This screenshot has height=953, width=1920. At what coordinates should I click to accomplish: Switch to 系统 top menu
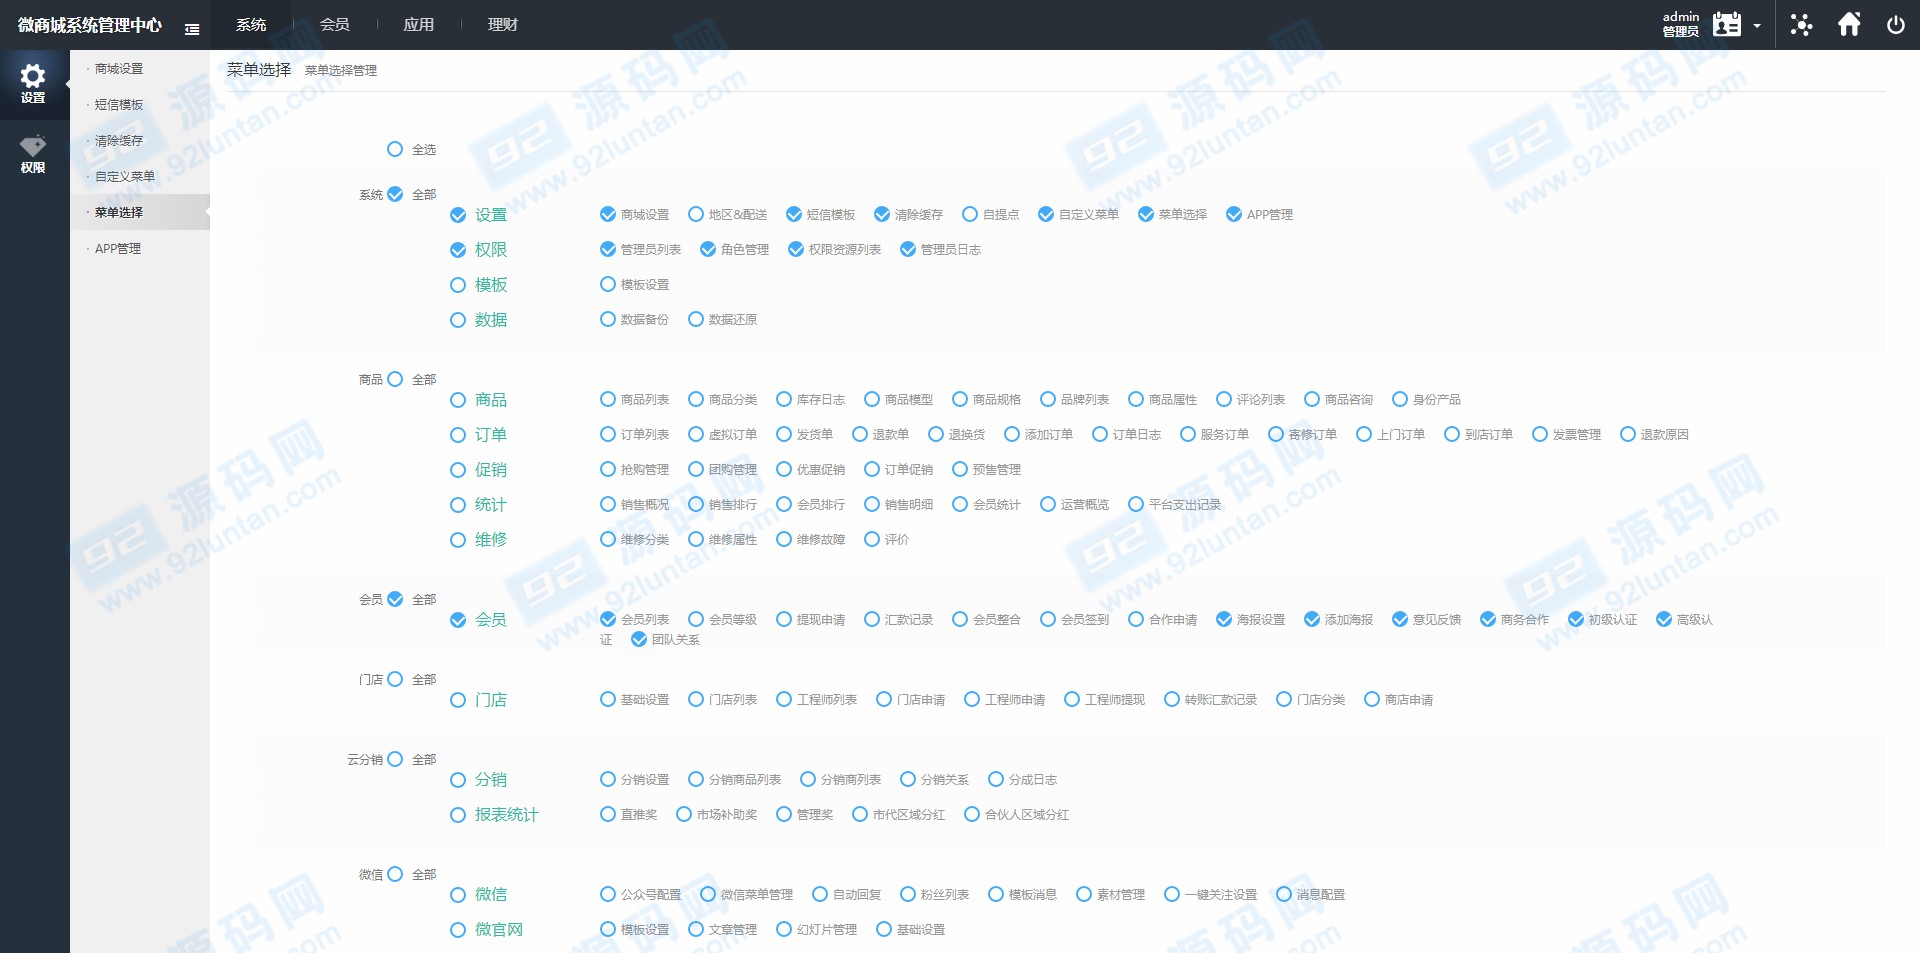(x=251, y=25)
